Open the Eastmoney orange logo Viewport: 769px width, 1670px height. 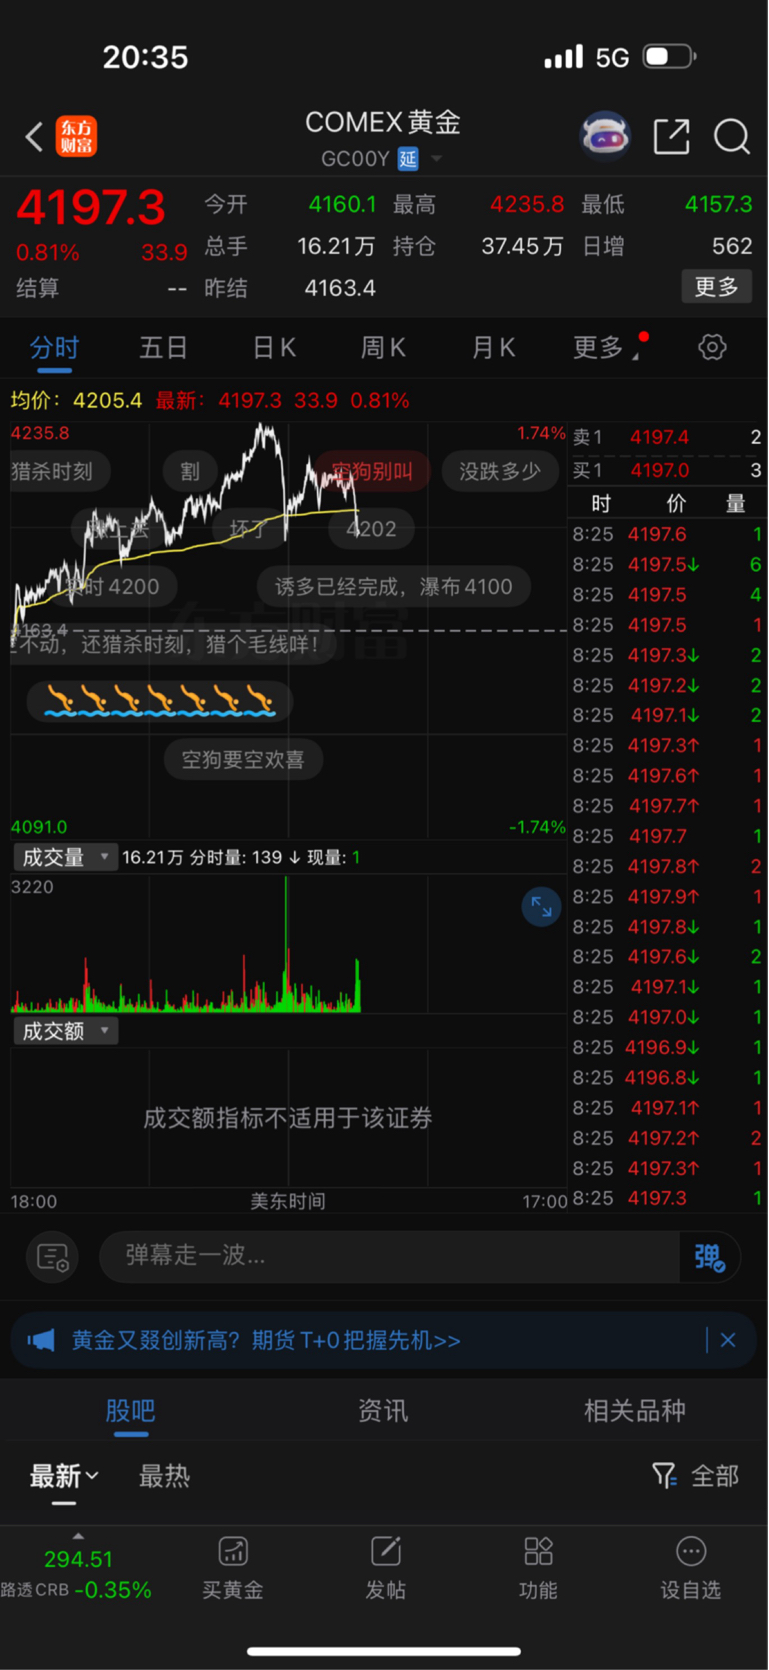[76, 136]
